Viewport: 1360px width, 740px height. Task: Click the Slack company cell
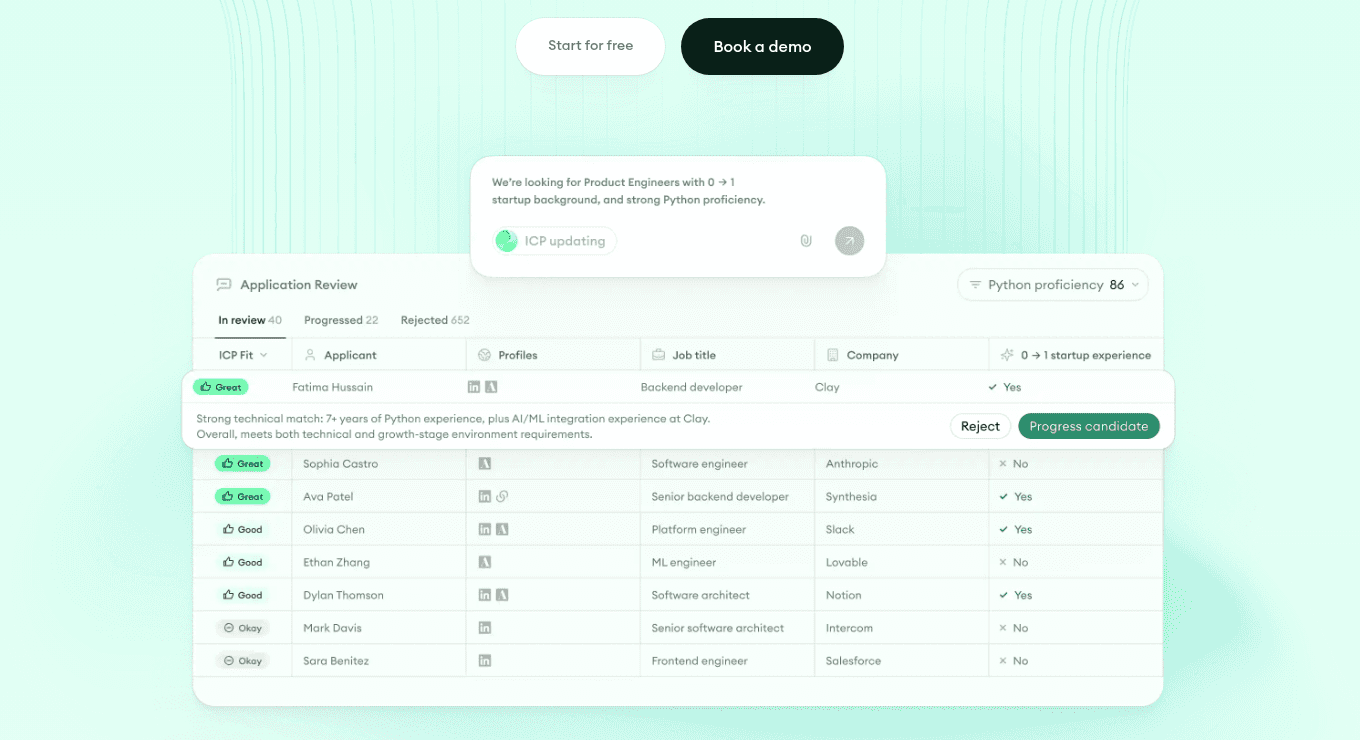click(840, 530)
